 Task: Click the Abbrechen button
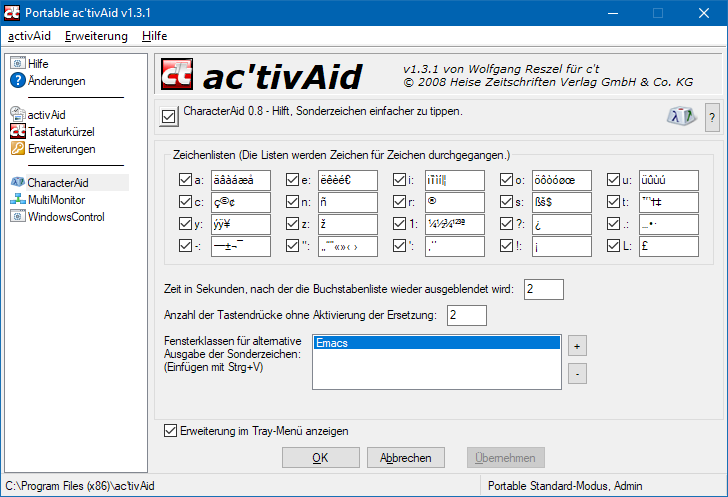coord(406,458)
